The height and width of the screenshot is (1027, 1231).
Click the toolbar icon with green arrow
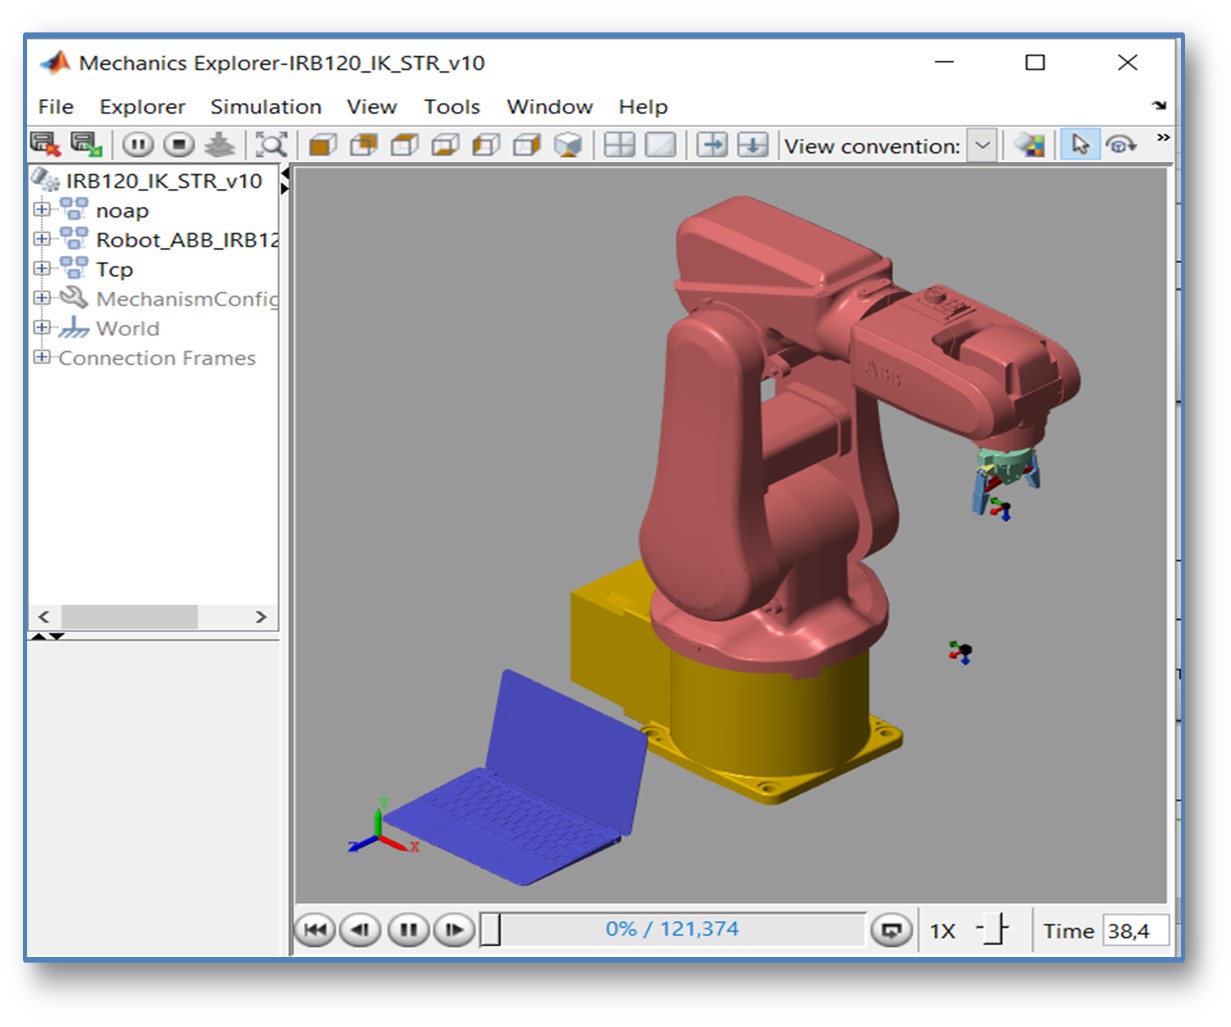coord(87,145)
